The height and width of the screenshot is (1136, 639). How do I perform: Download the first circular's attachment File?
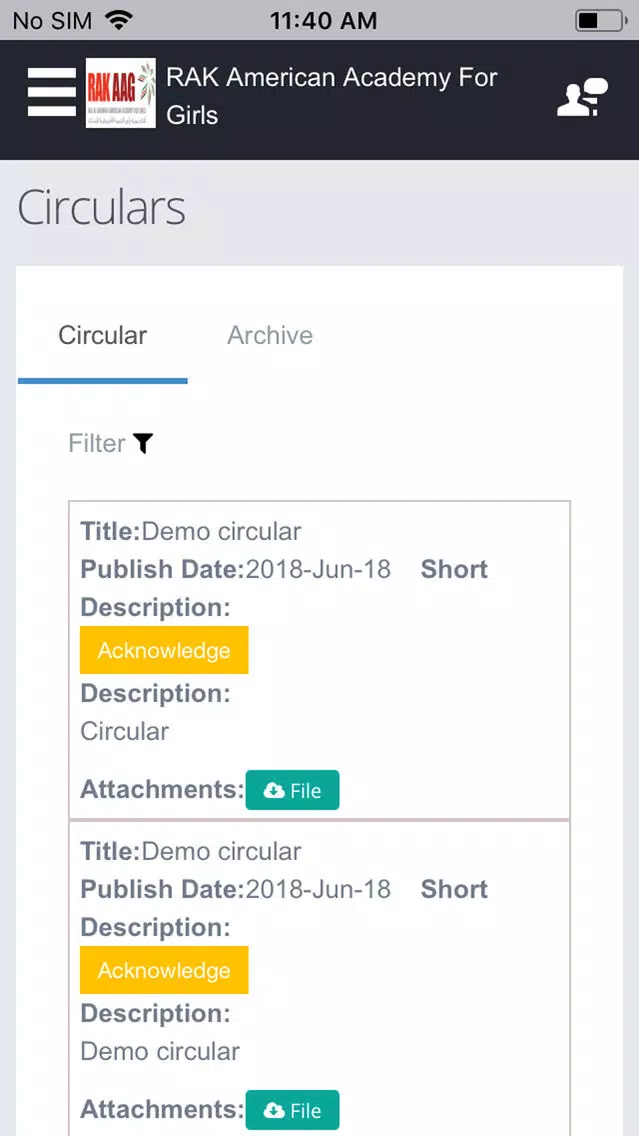[x=292, y=790]
